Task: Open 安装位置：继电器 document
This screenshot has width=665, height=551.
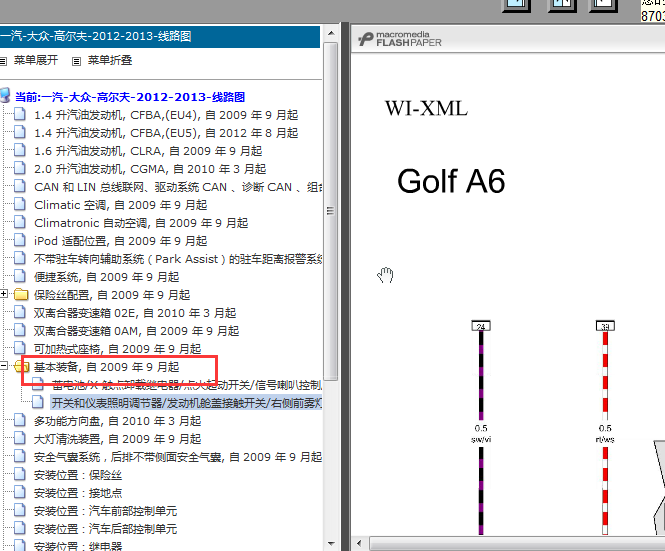Action: click(78, 546)
